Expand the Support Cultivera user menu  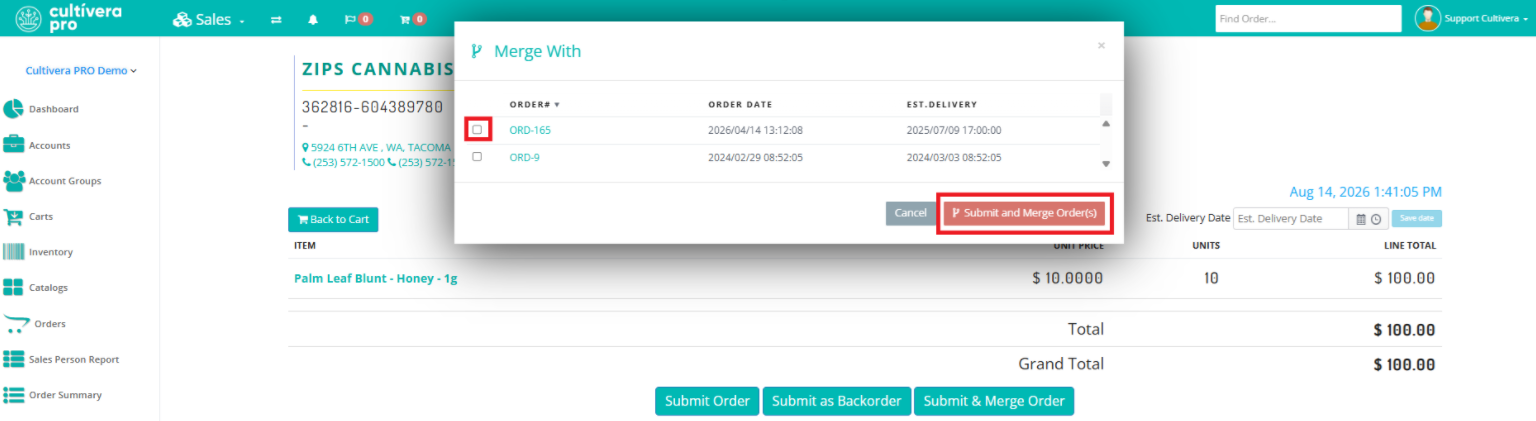click(x=1486, y=19)
